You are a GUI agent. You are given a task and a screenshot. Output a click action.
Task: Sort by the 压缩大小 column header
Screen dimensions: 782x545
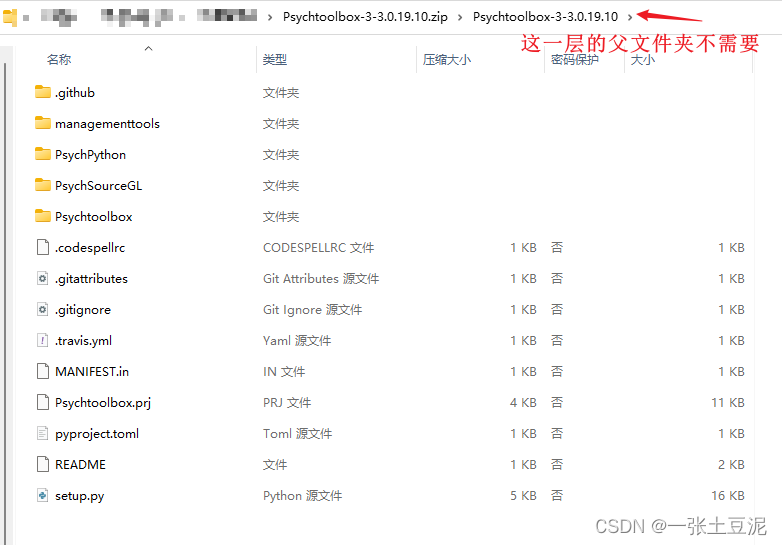click(x=447, y=60)
